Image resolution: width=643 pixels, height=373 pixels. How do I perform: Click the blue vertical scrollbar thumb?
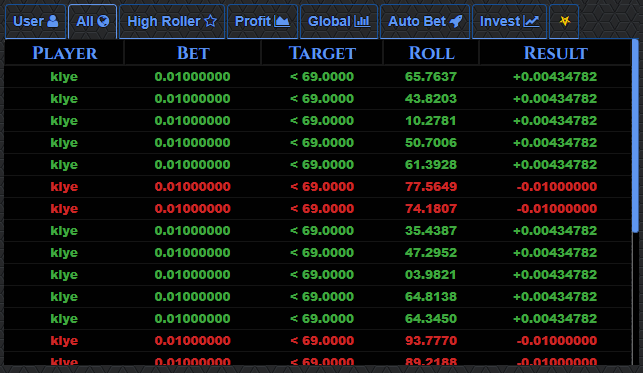tap(635, 135)
